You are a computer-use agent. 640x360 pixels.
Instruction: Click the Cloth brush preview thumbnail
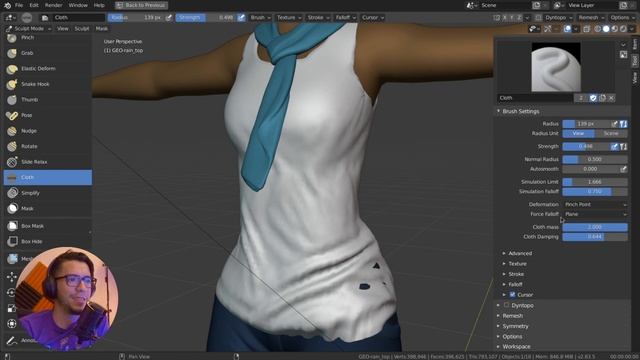556,67
